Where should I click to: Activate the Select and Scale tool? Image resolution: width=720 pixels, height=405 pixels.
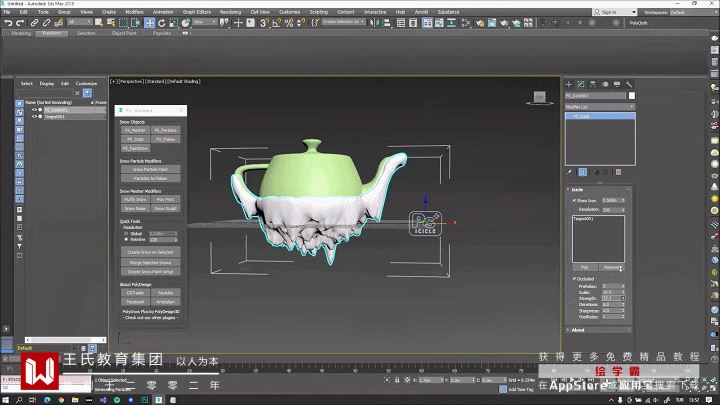(174, 22)
